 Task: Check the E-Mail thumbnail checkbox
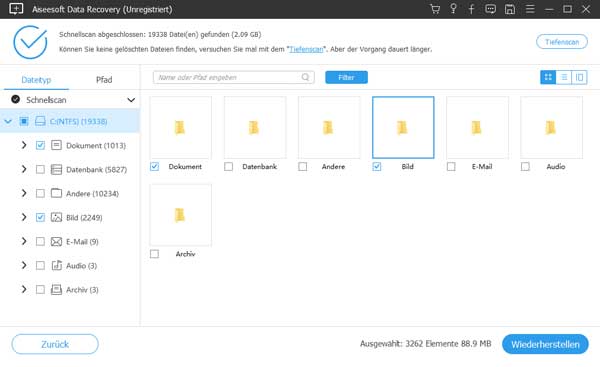(451, 166)
